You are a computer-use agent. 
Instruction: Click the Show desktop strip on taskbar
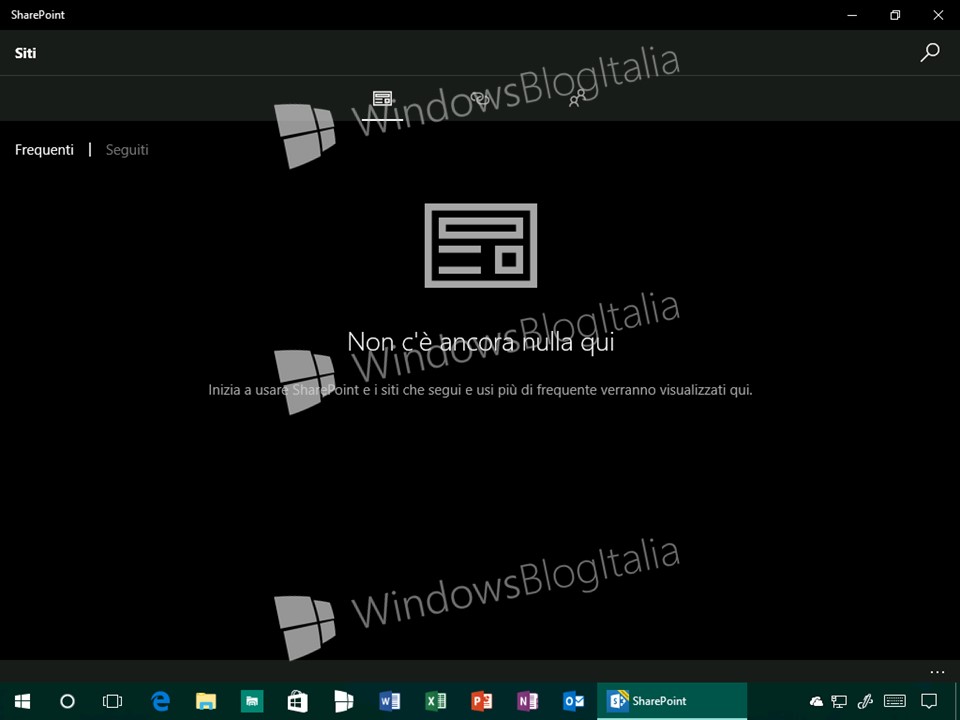956,702
